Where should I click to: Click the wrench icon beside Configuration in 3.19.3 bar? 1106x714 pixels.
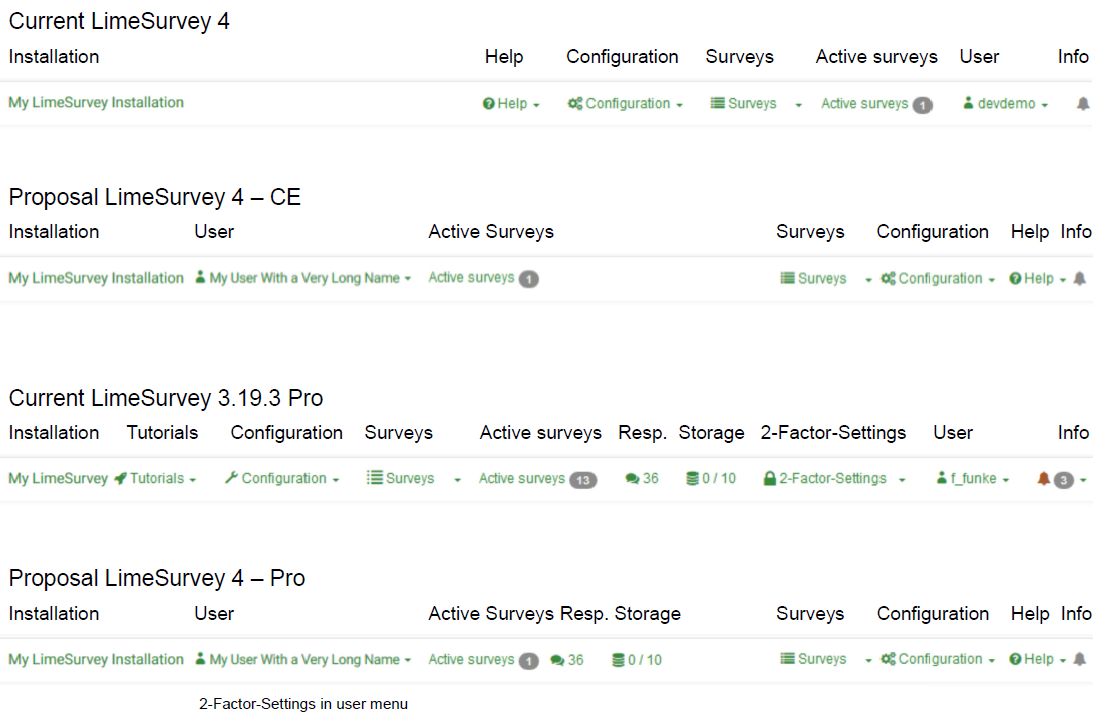coord(231,479)
